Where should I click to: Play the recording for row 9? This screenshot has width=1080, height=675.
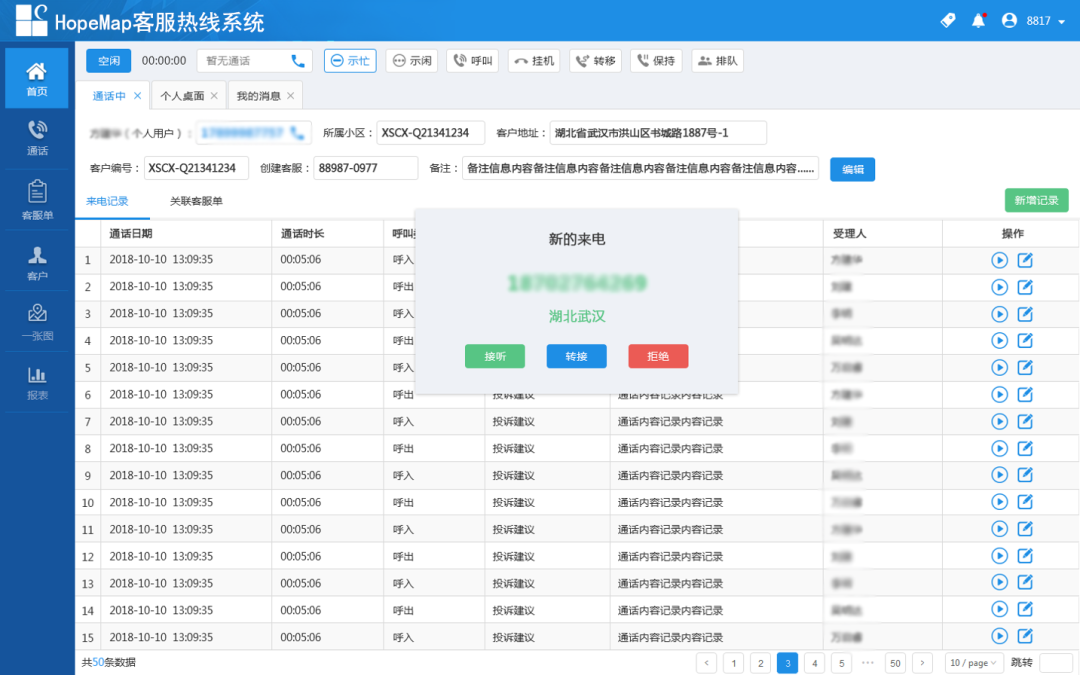999,475
